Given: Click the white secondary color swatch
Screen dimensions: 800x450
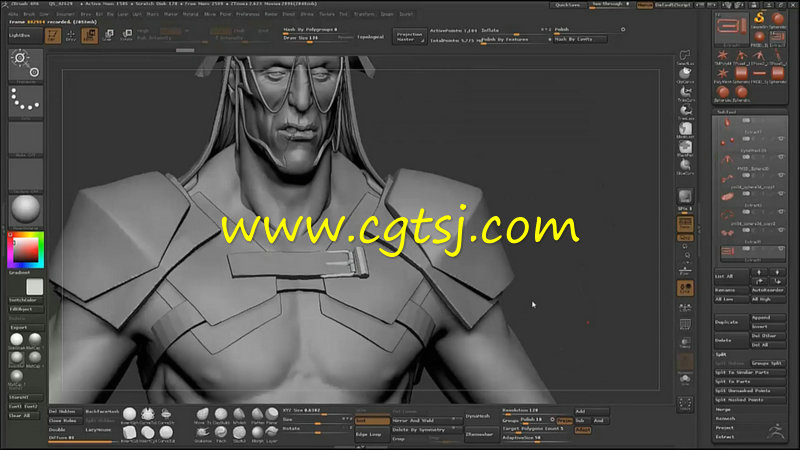Looking at the screenshot, I should pos(34,286).
